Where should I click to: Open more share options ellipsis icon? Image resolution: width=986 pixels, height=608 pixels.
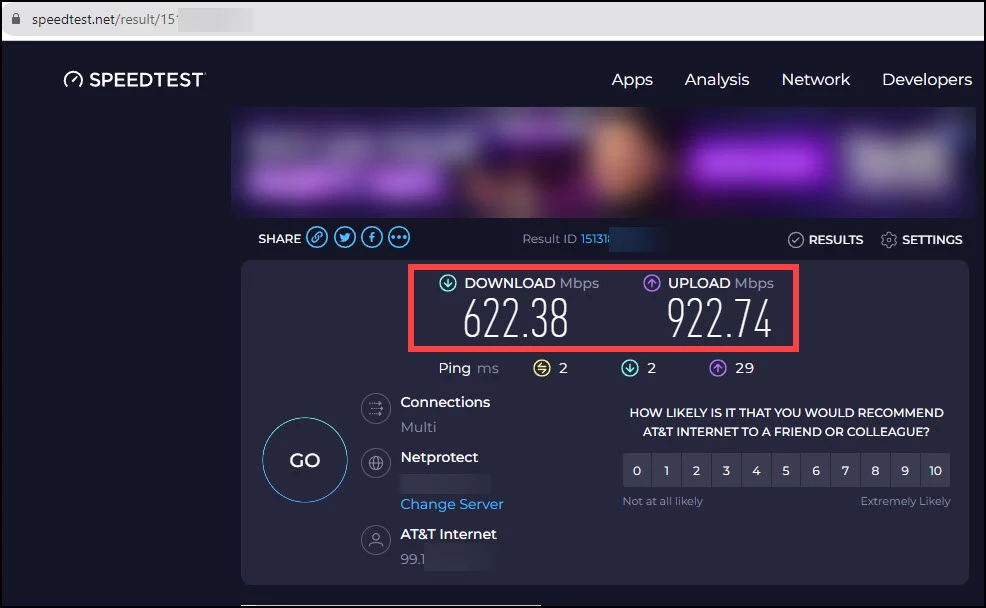tap(399, 238)
